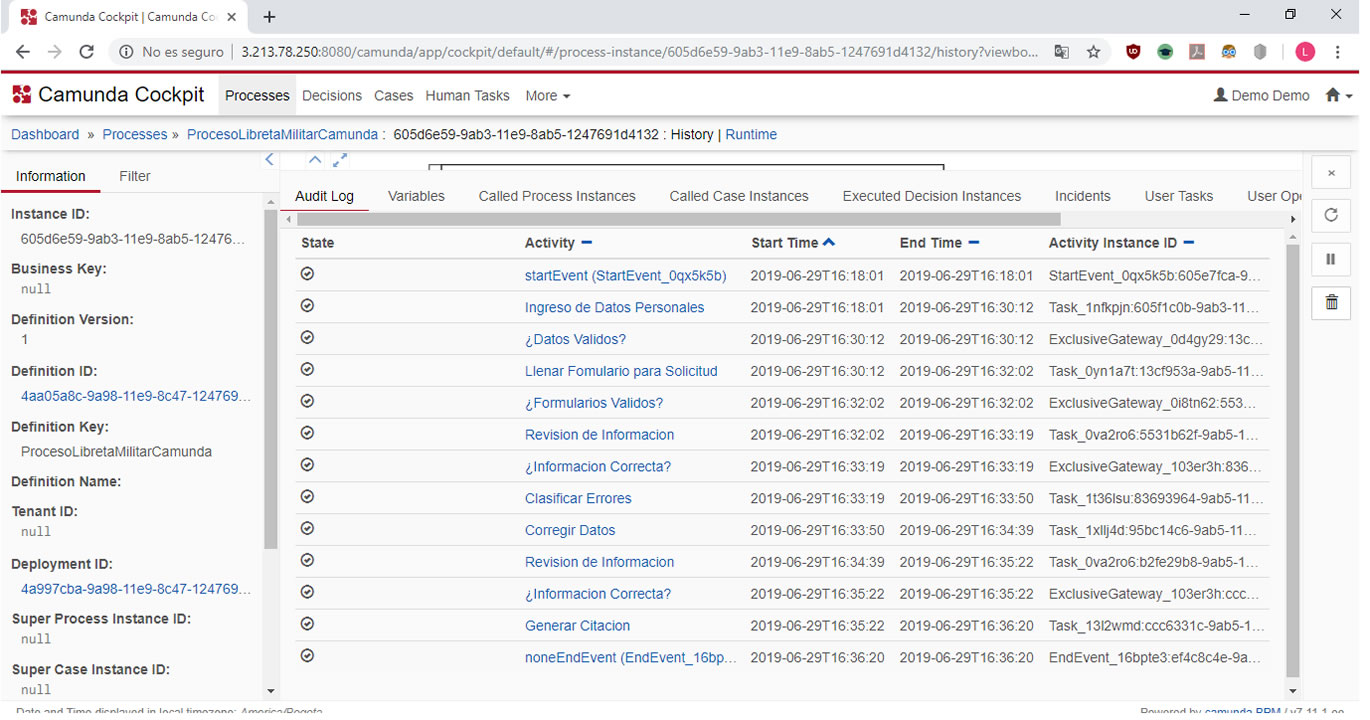The width and height of the screenshot is (1370, 720).
Task: Click the sidebar vertical scrollbar
Action: [x=270, y=380]
